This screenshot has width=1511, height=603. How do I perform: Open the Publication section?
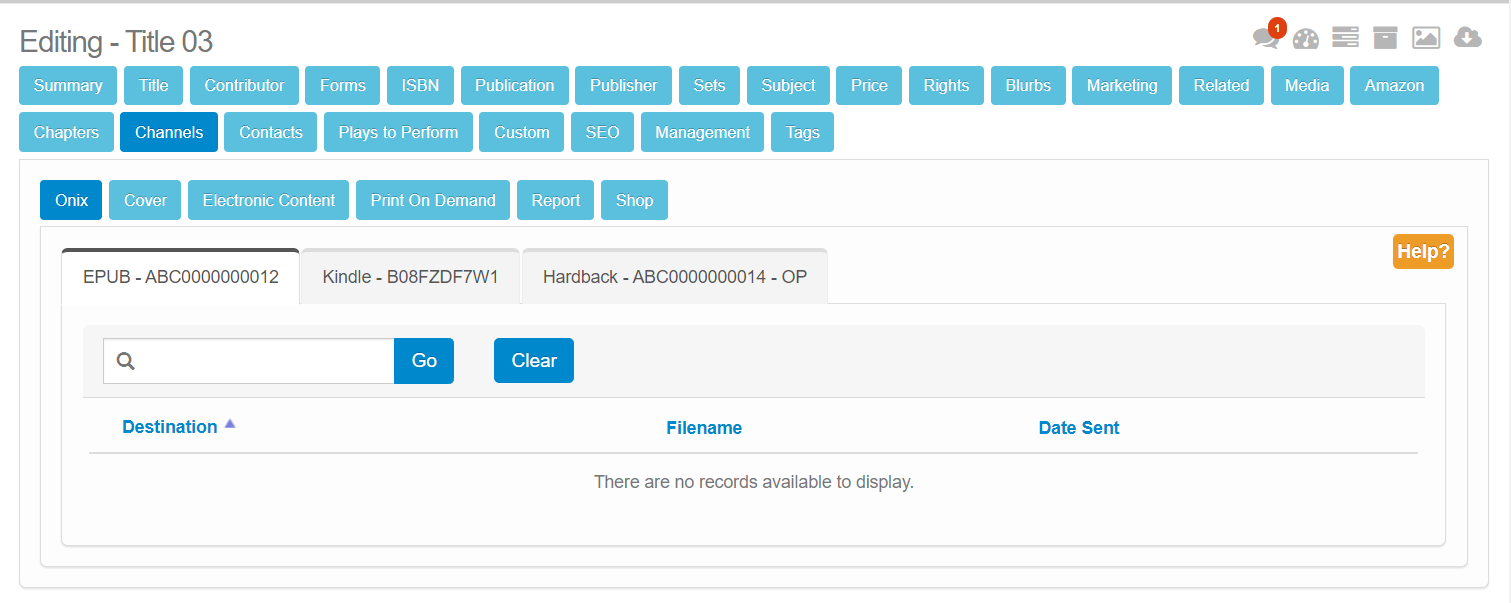click(515, 85)
